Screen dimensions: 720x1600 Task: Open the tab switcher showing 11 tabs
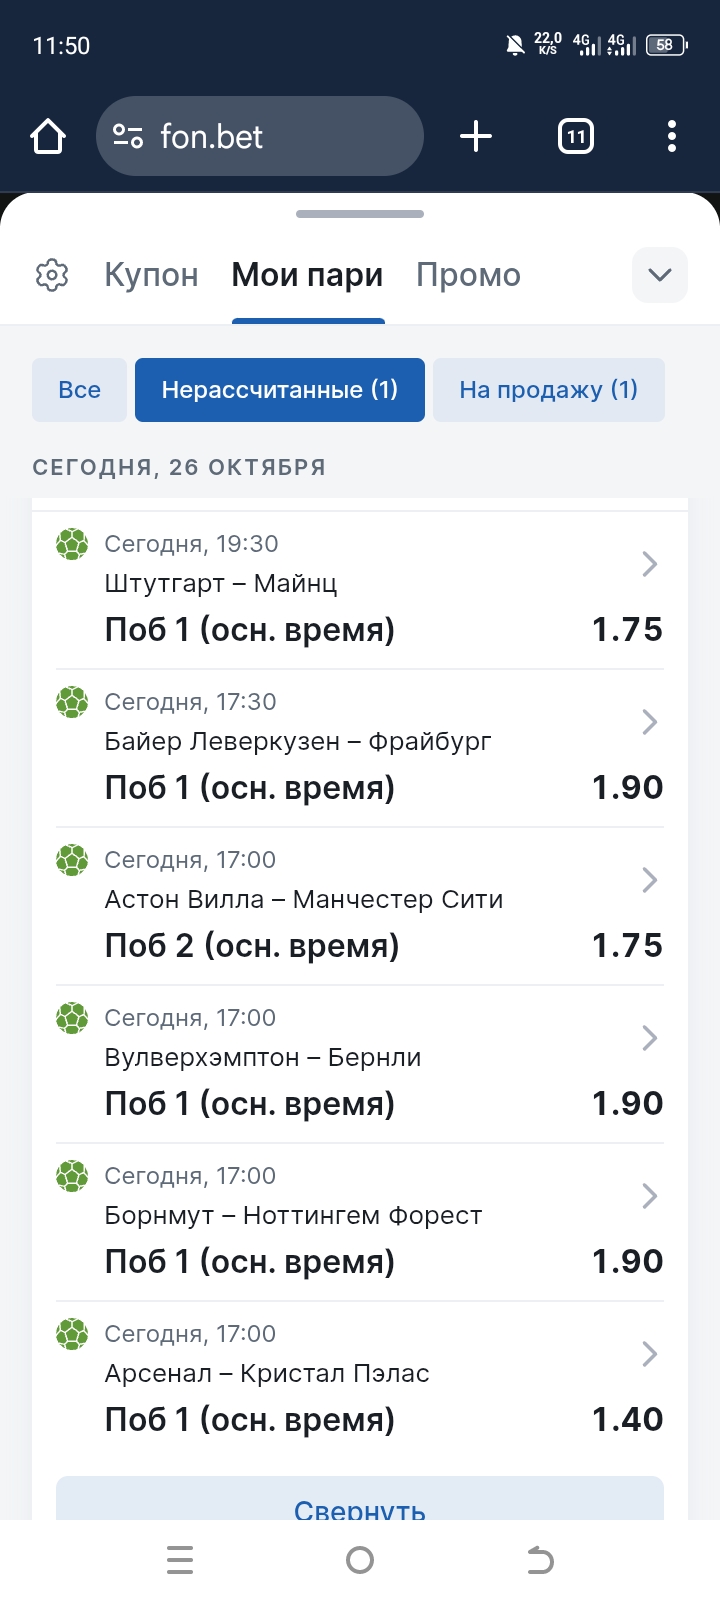[575, 136]
